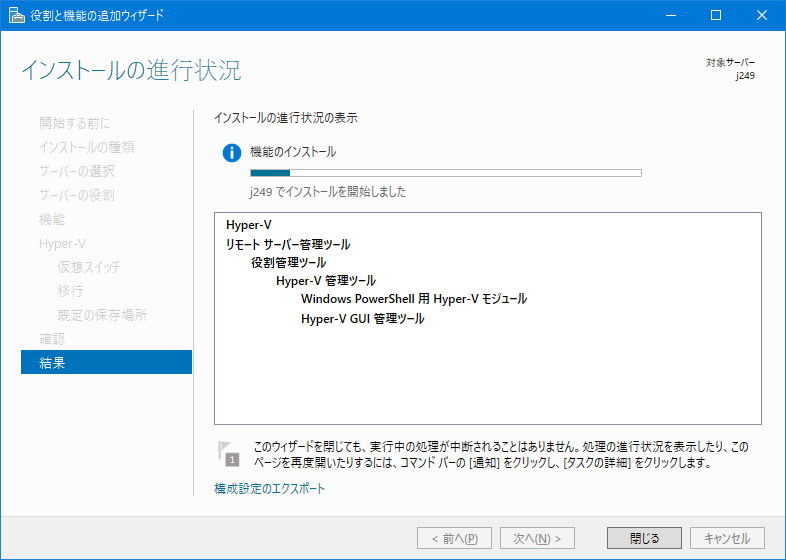The image size is (786, 560).
Task: Select 仮想スイッチ in the sidebar
Action: click(89, 267)
